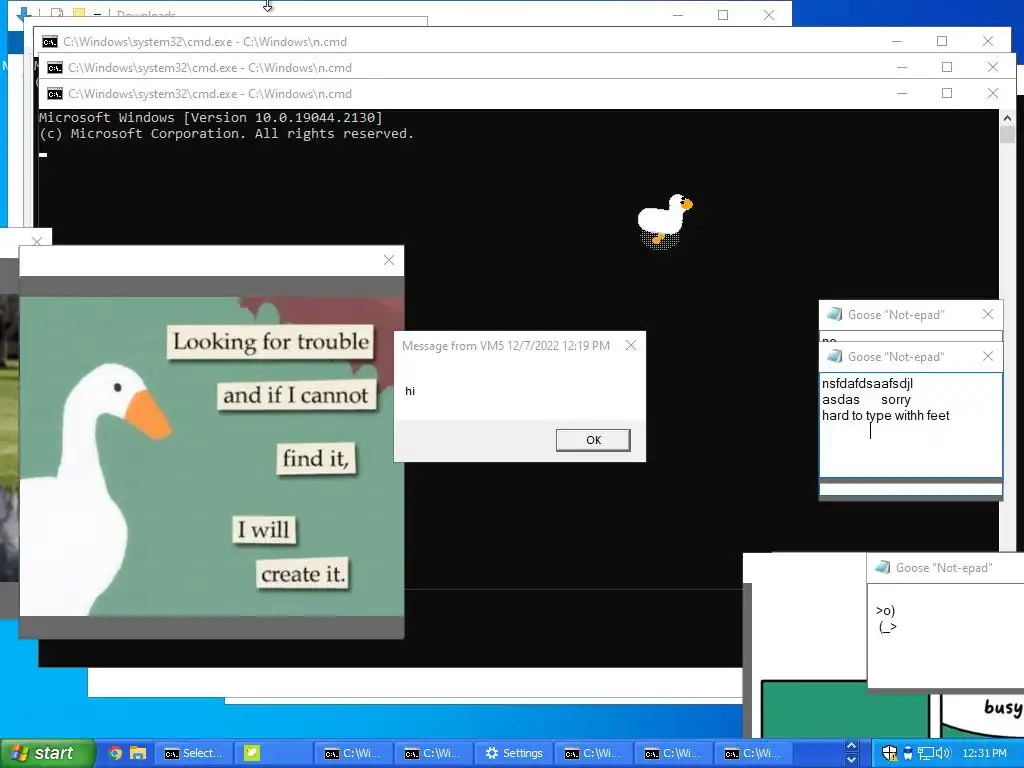Click the notepad icon of the feet-note Not-epad
The image size is (1024, 768).
click(x=834, y=356)
